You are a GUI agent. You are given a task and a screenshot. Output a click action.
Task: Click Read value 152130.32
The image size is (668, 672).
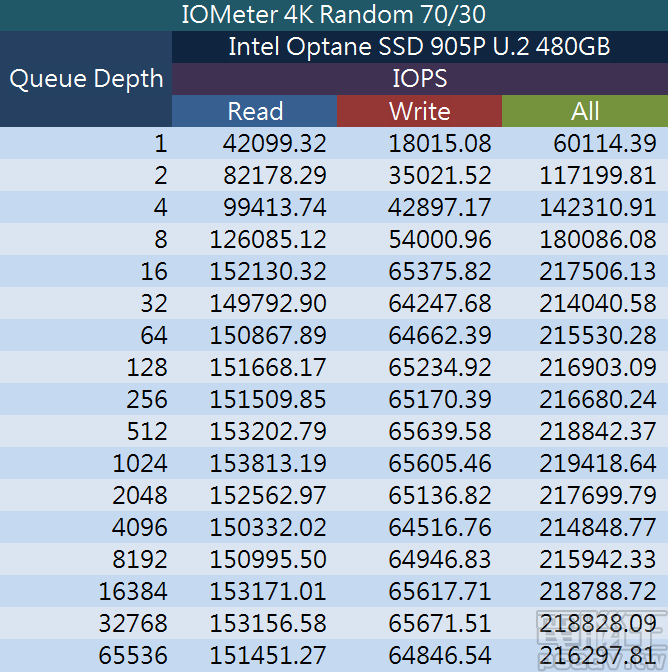click(x=268, y=272)
